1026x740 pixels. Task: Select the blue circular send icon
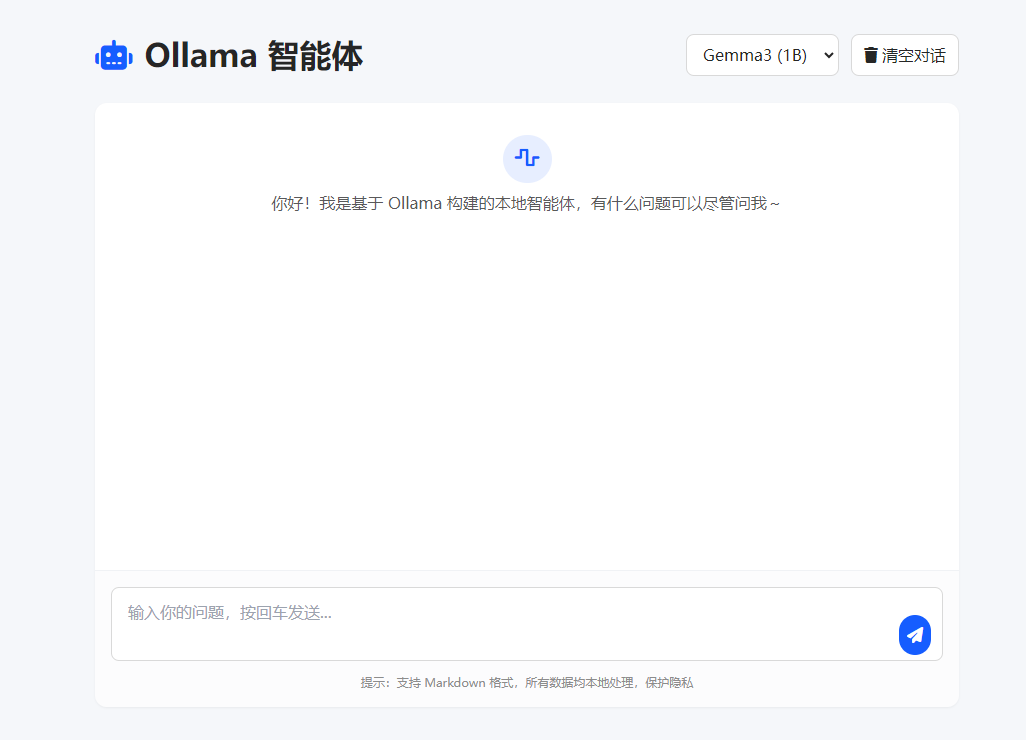tap(914, 634)
